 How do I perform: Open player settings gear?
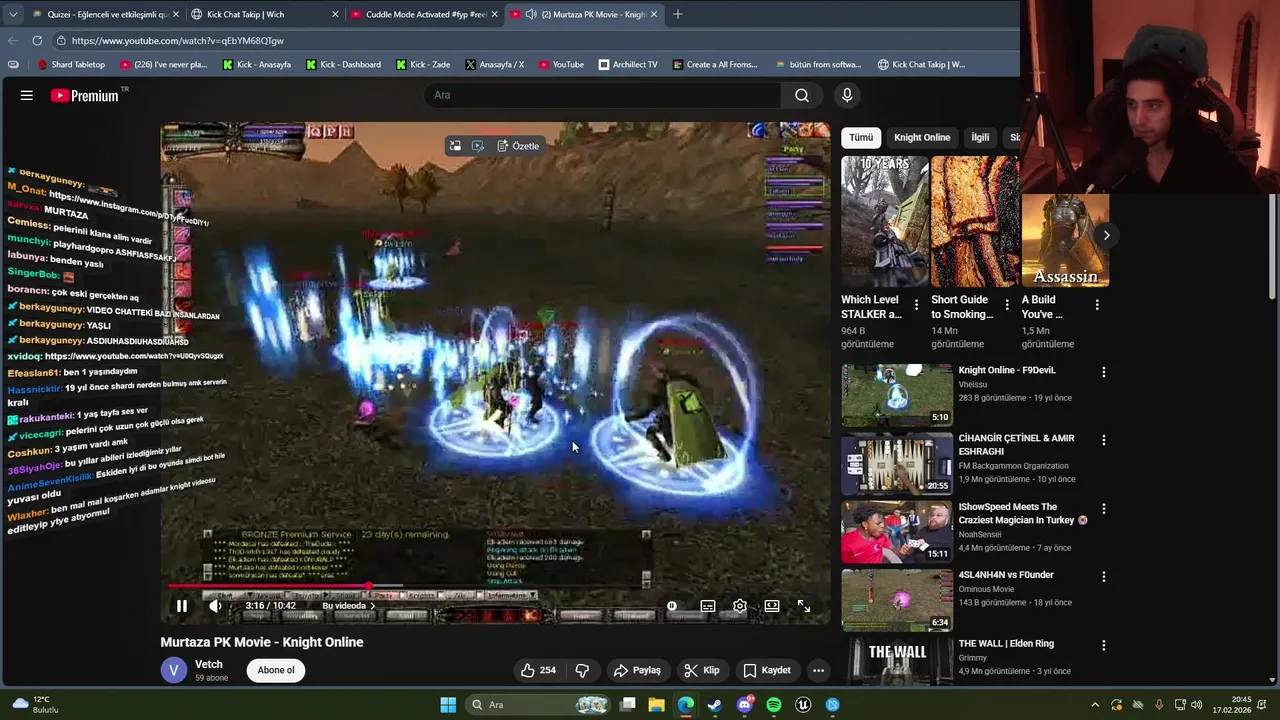(x=740, y=606)
